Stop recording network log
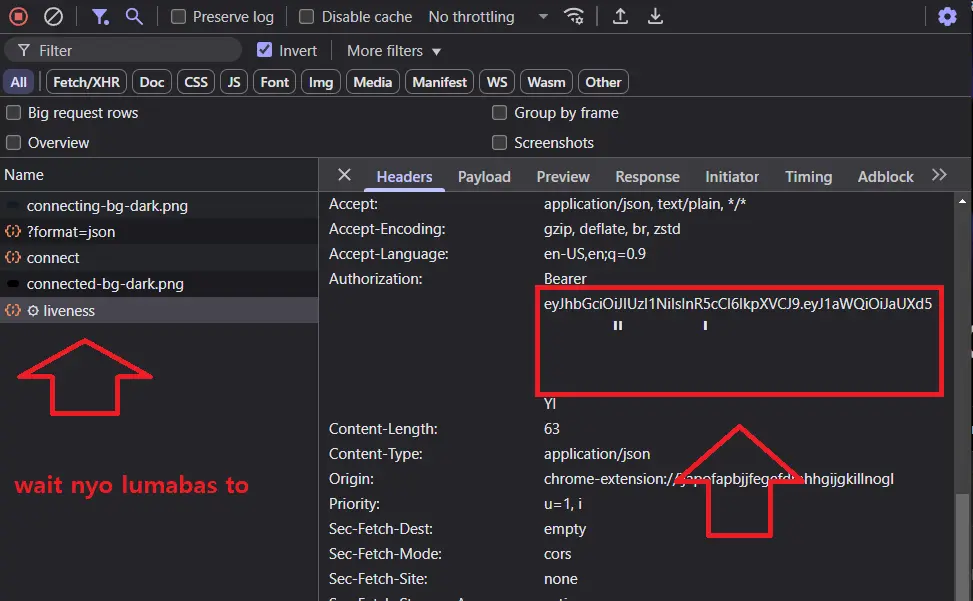Viewport: 973px width, 601px height. click(18, 16)
